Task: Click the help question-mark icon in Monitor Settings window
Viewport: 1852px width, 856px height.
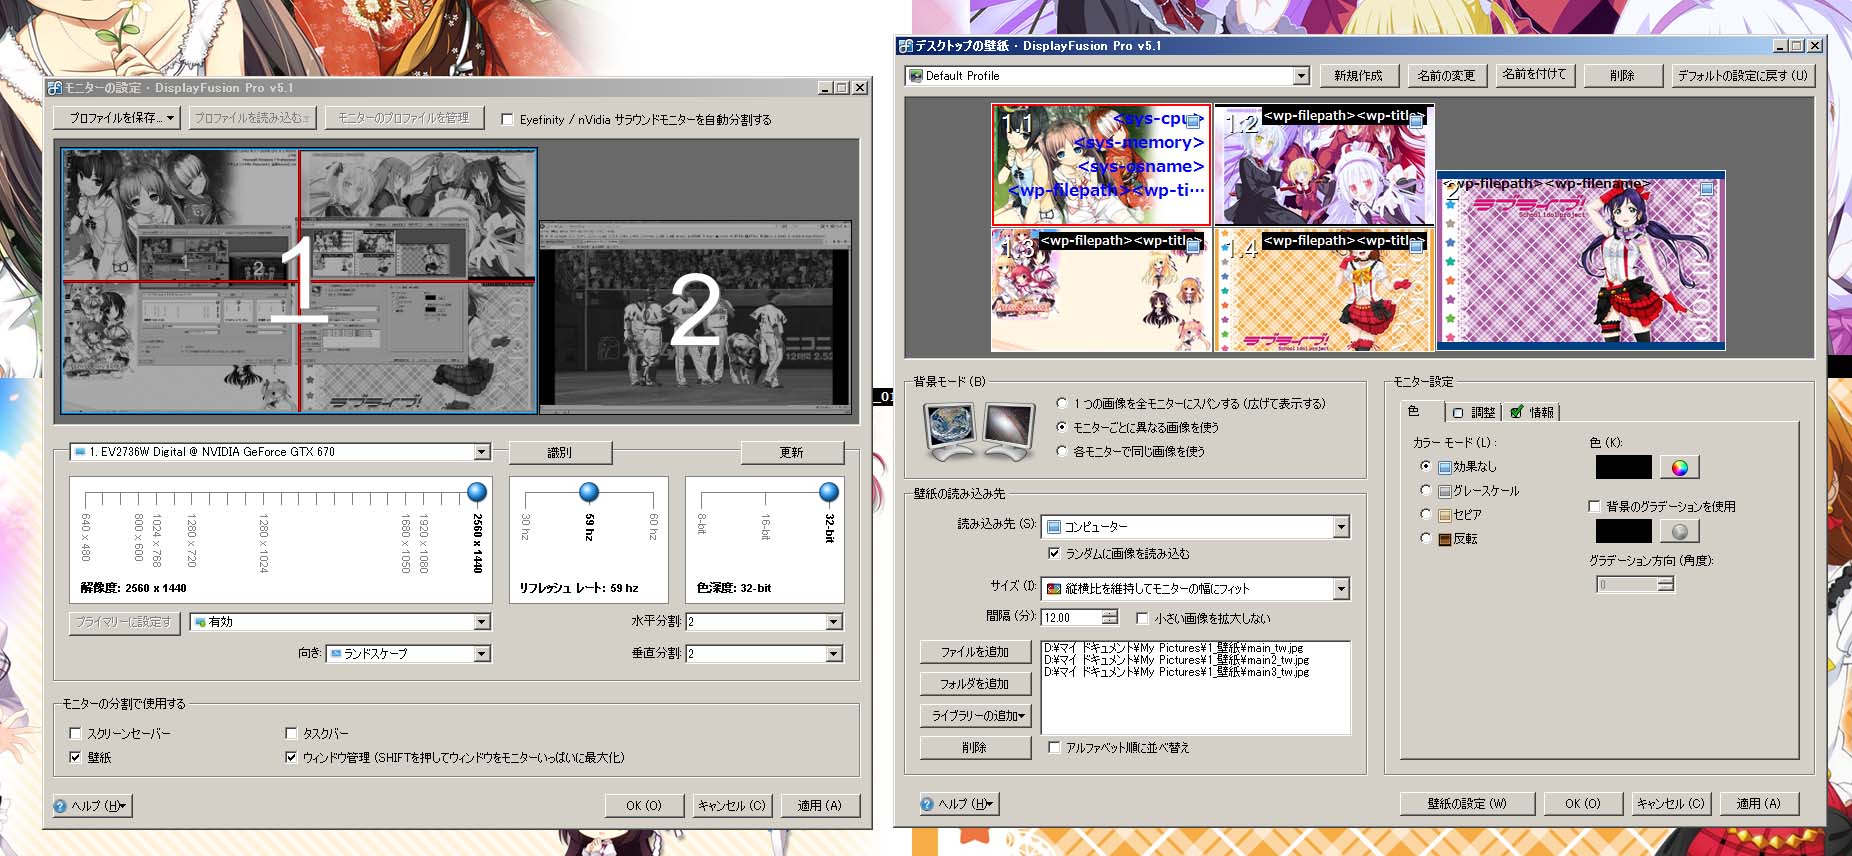Action: coord(60,806)
